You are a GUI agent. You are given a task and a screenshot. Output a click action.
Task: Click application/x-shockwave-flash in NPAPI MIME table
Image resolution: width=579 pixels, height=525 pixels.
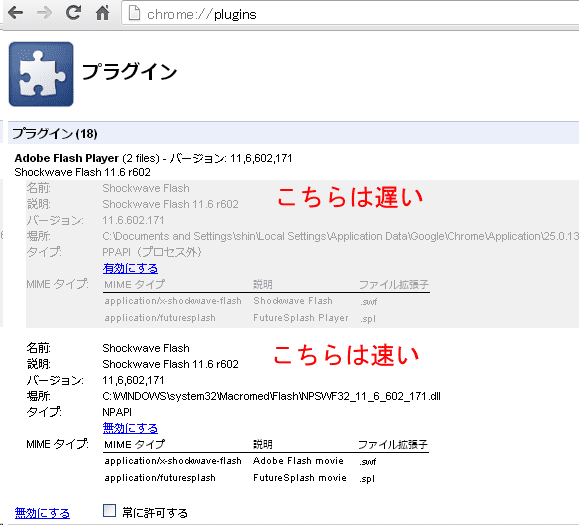click(x=173, y=461)
